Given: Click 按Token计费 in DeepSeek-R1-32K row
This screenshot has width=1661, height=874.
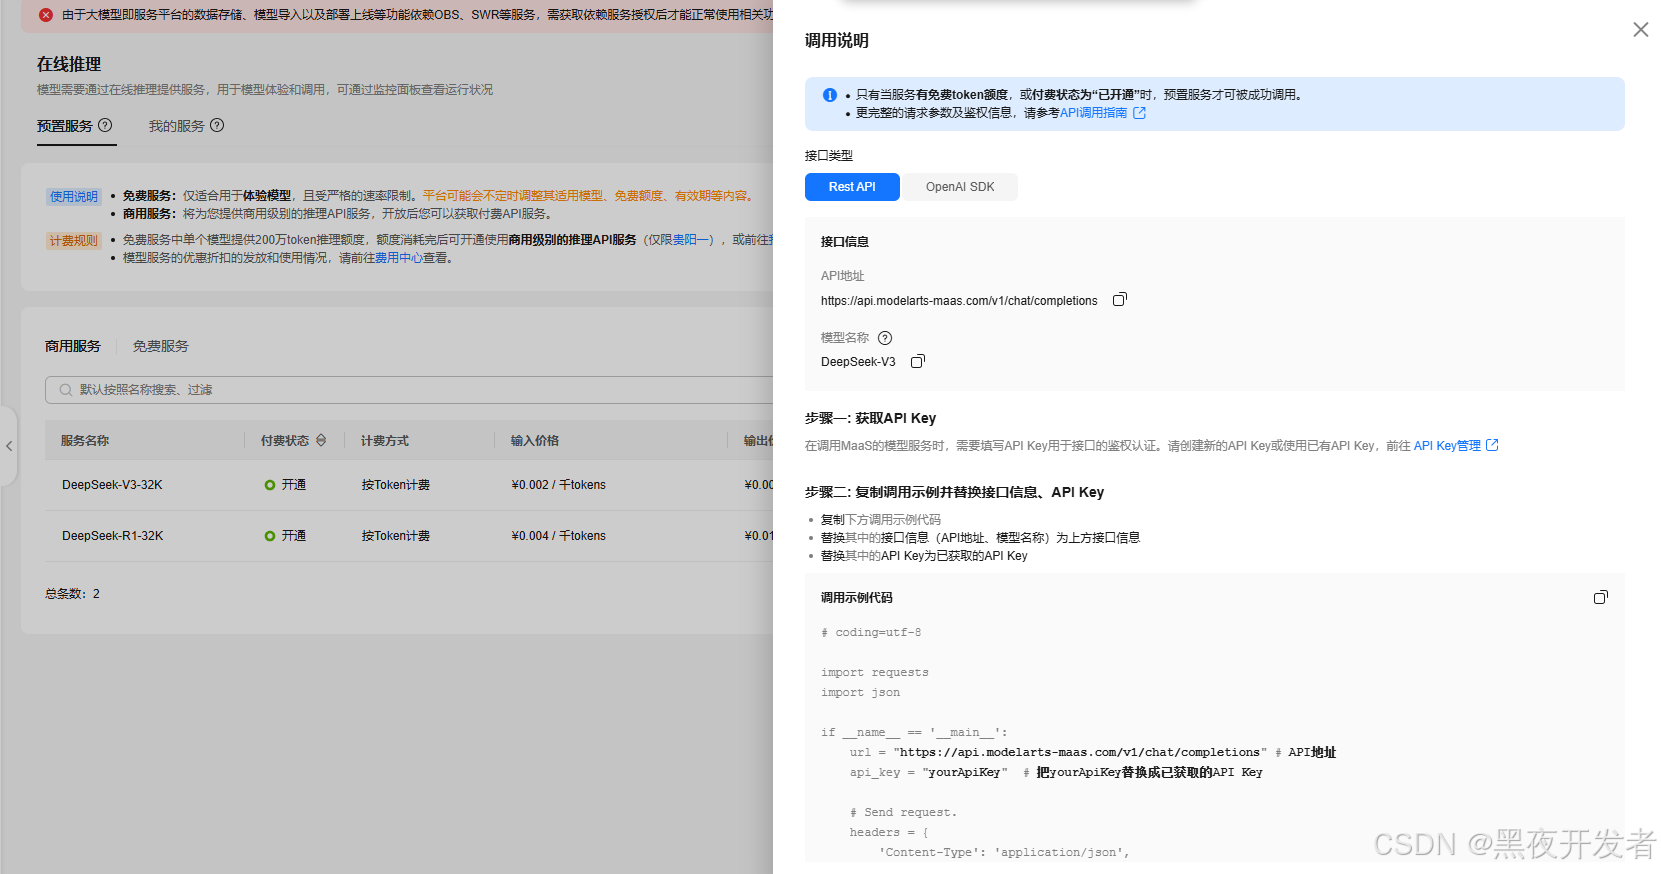Looking at the screenshot, I should coord(396,536).
